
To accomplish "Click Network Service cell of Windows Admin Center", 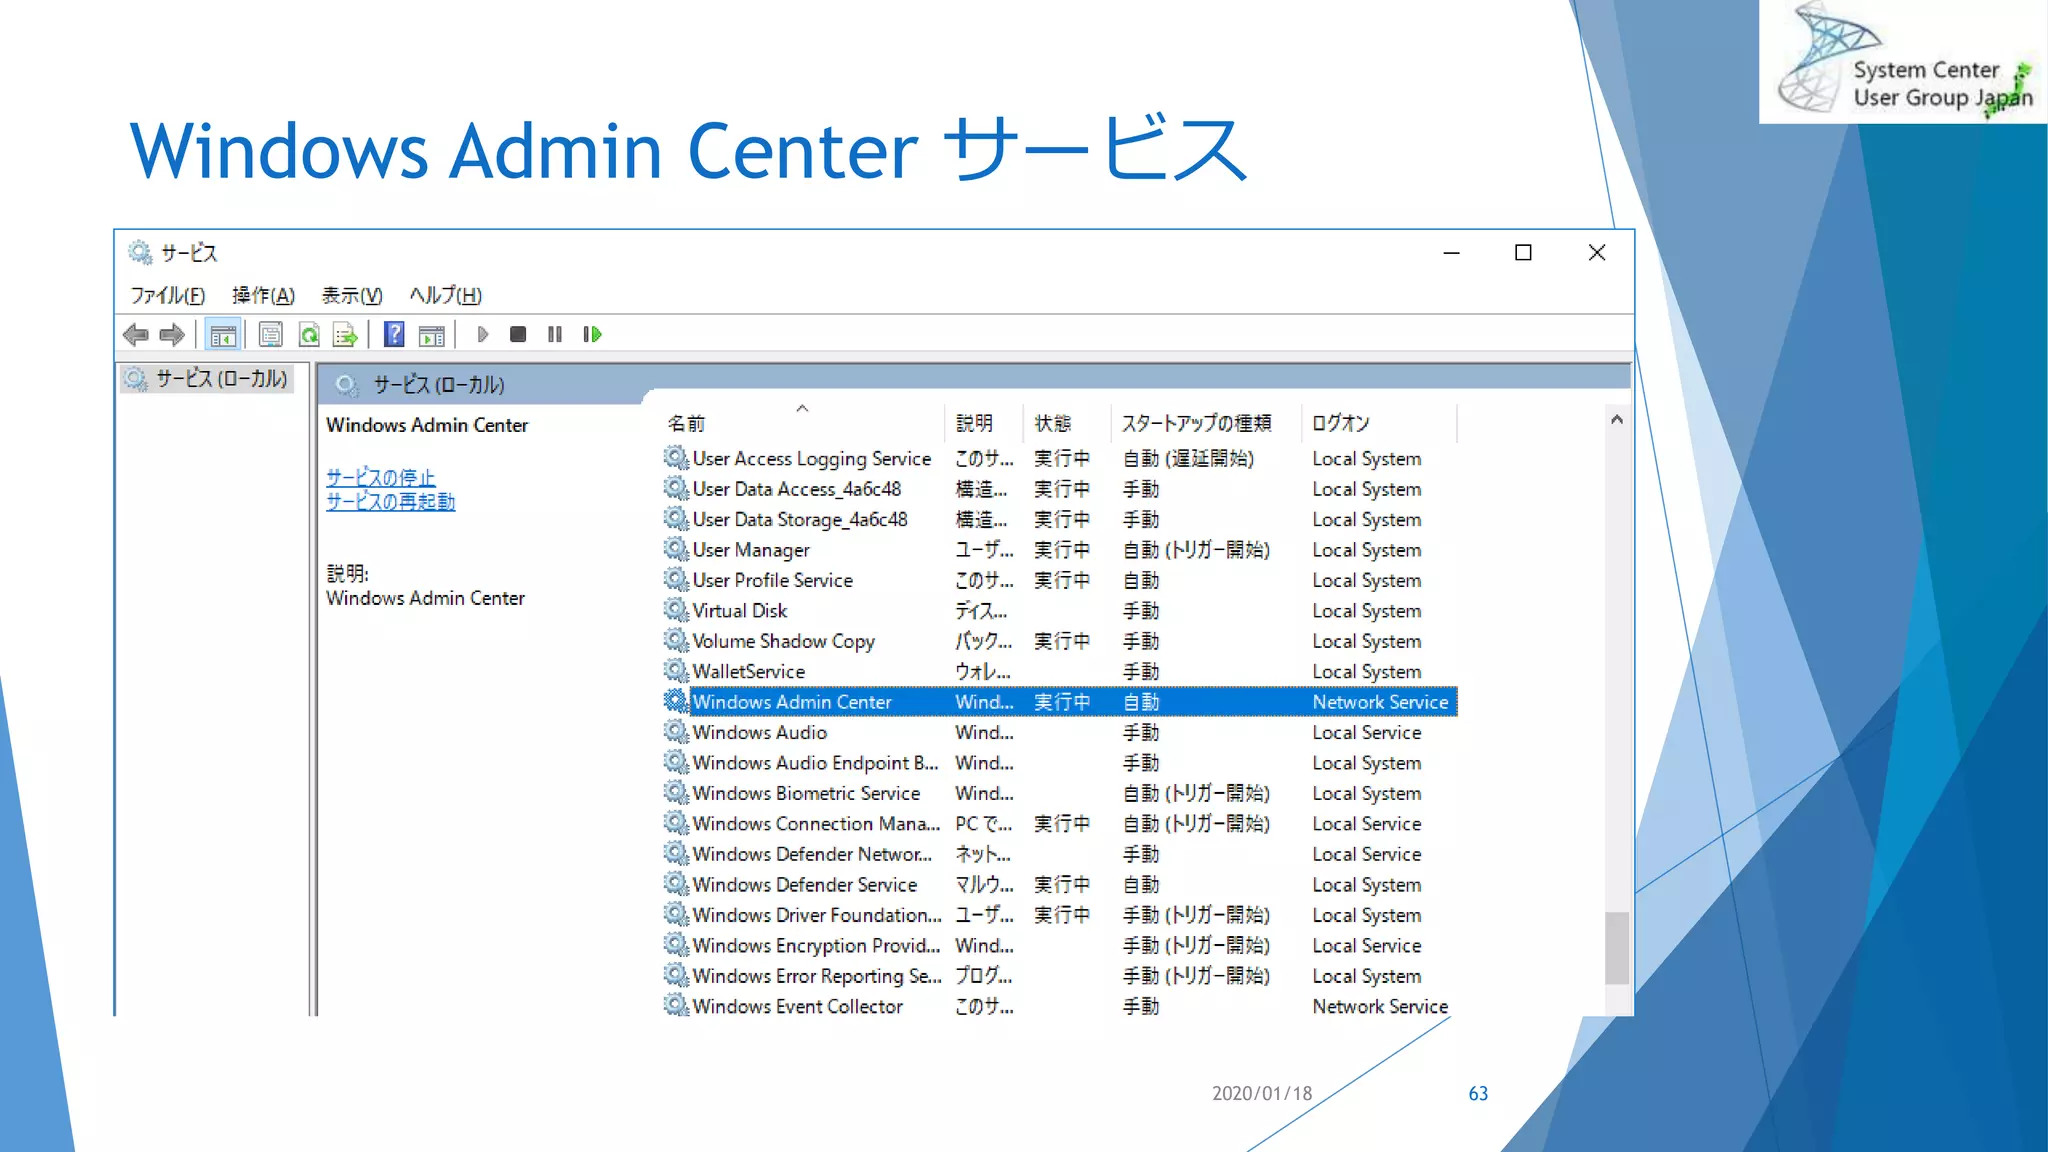I will 1380,702.
